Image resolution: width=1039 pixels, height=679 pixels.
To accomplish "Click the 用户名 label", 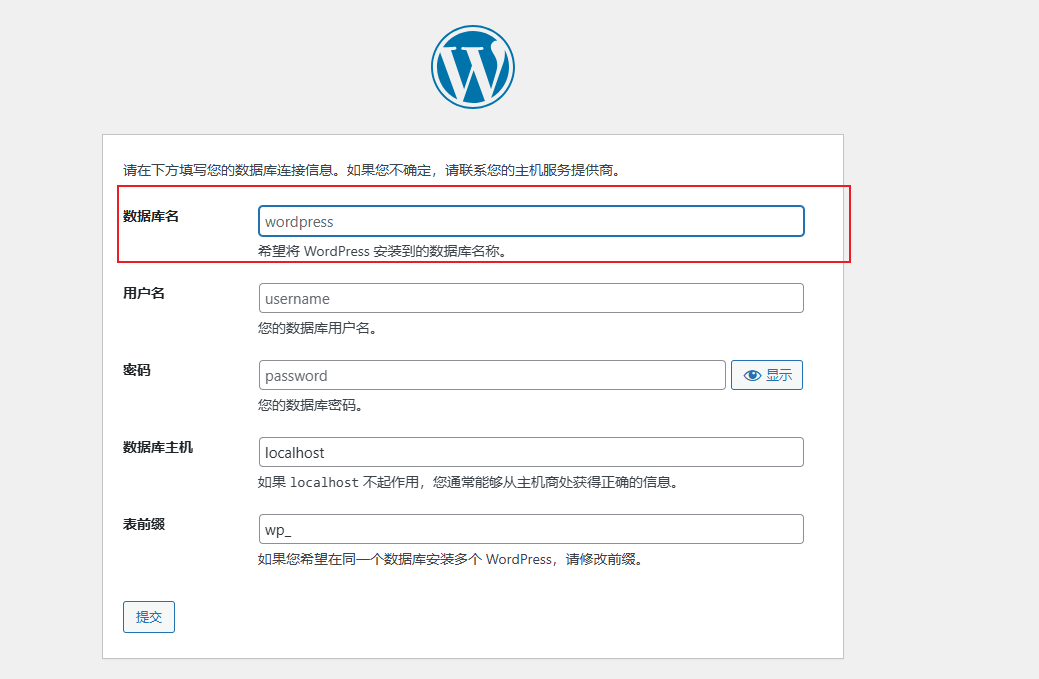I will click(x=144, y=293).
